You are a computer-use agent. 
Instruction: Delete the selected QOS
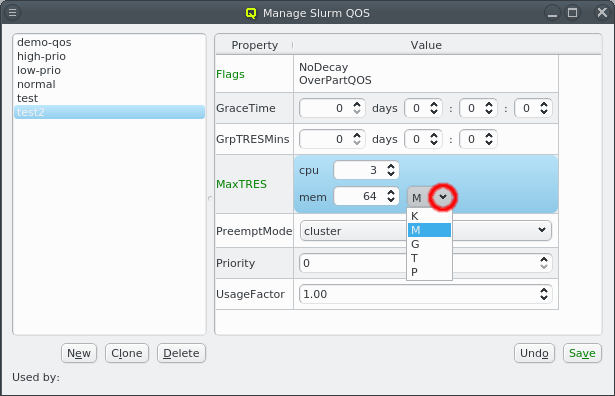[181, 353]
